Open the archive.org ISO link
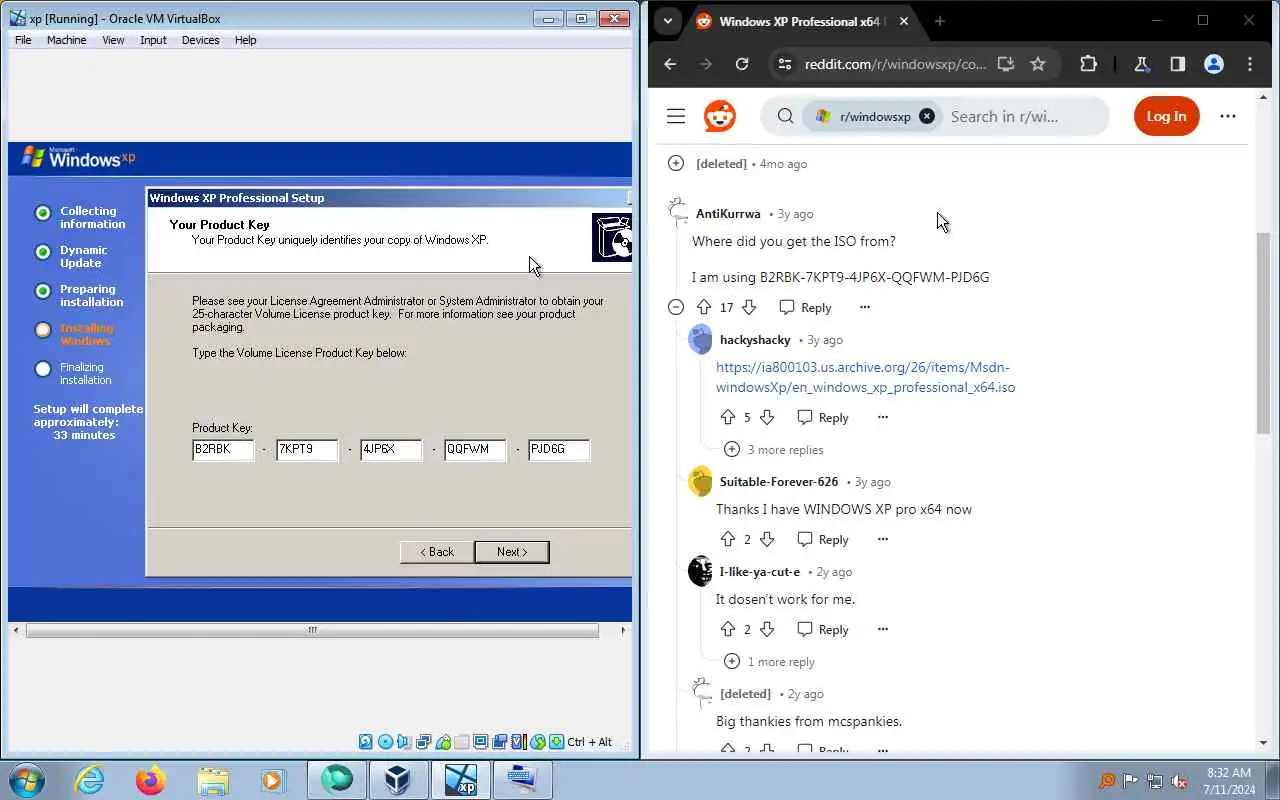The width and height of the screenshot is (1280, 800). coord(865,377)
